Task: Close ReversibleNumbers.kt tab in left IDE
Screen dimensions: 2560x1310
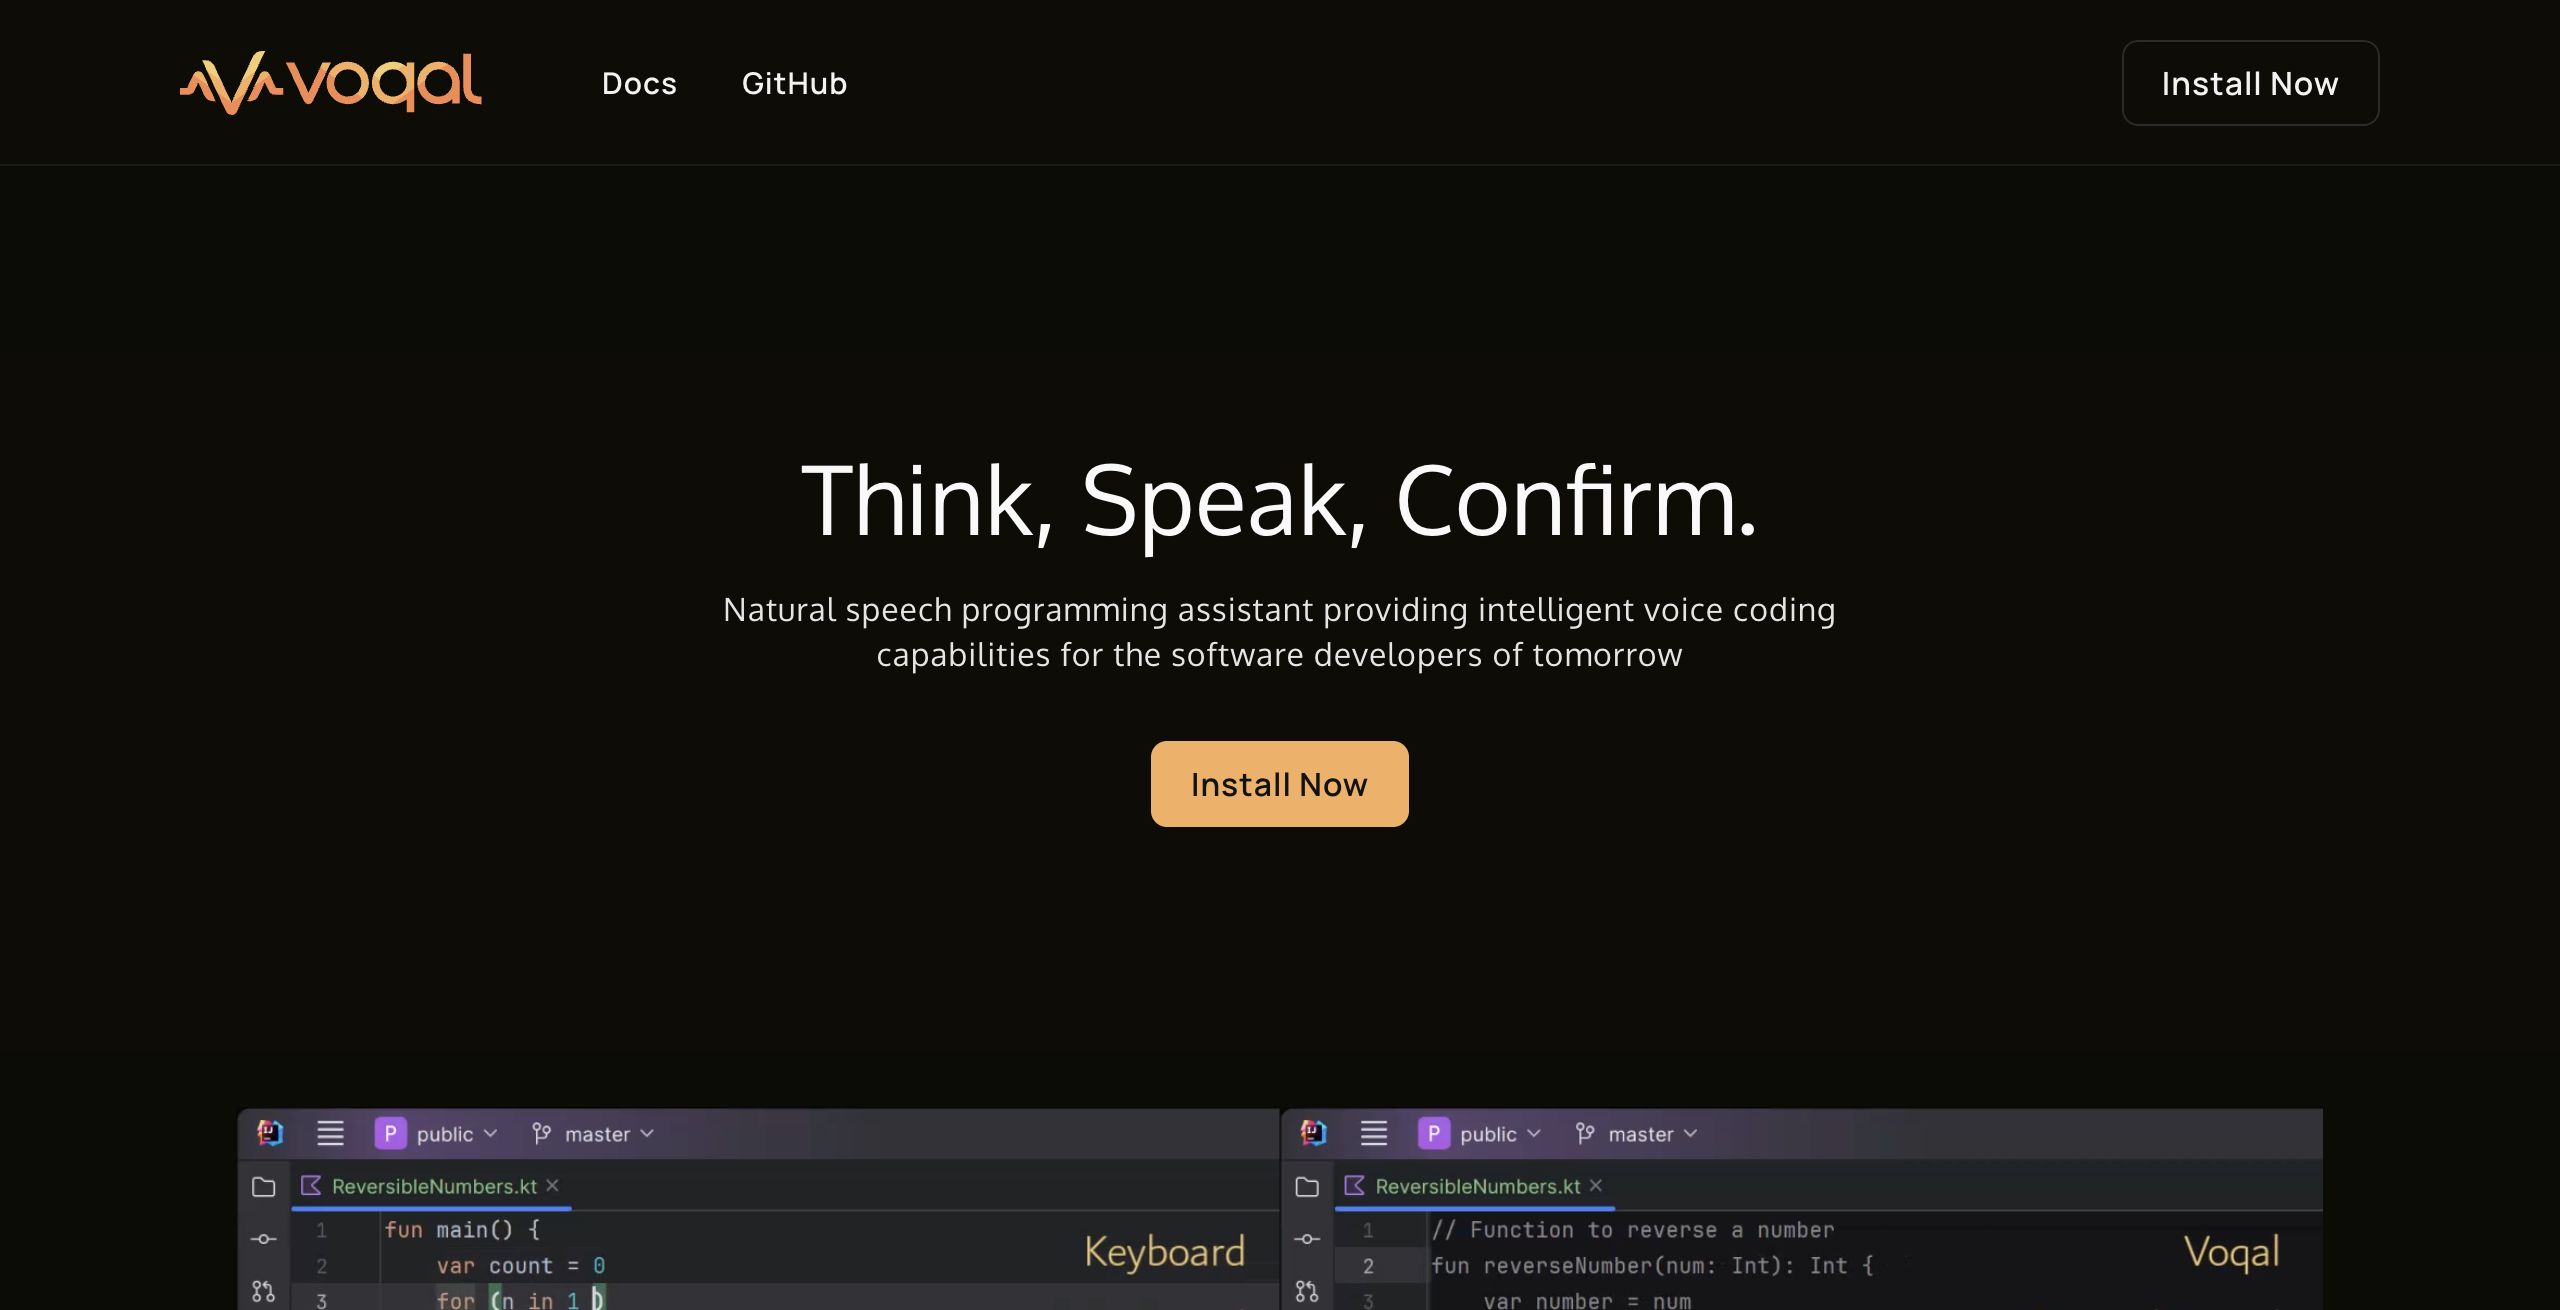Action: coord(552,1185)
